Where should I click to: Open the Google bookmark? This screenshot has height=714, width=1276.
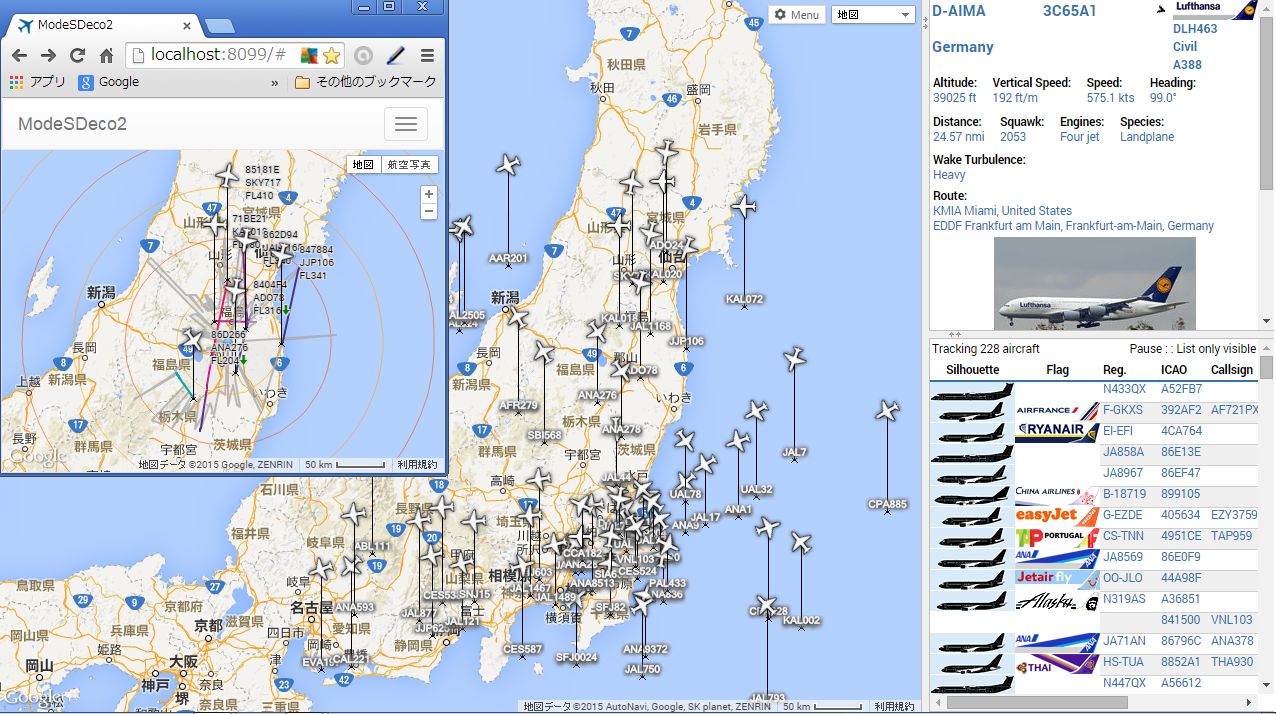point(109,82)
